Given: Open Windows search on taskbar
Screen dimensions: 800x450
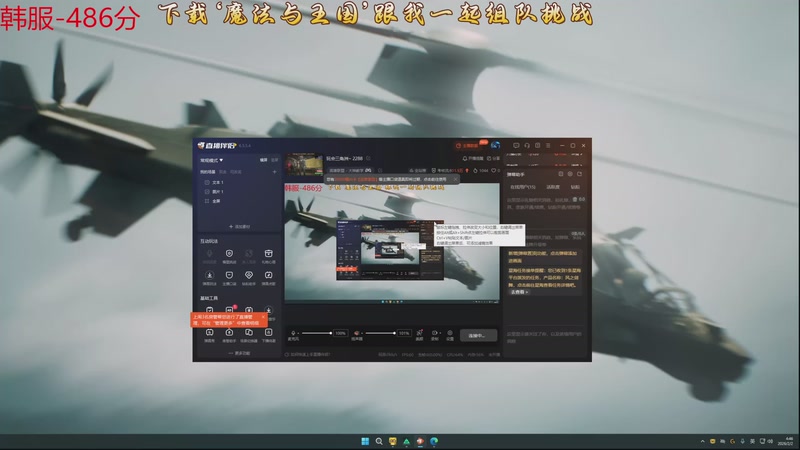Looking at the screenshot, I should (379, 441).
